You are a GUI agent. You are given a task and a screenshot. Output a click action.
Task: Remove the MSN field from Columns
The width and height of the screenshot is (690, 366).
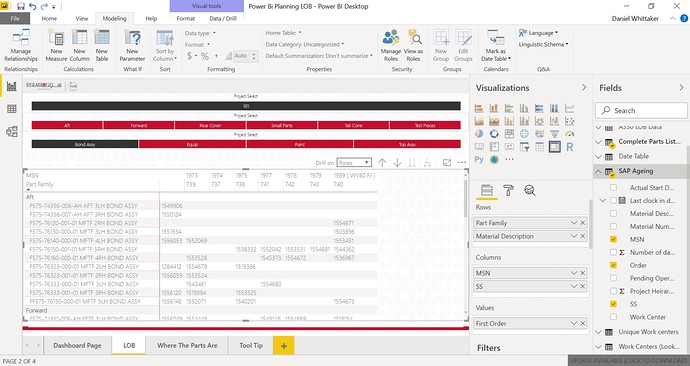point(583,273)
